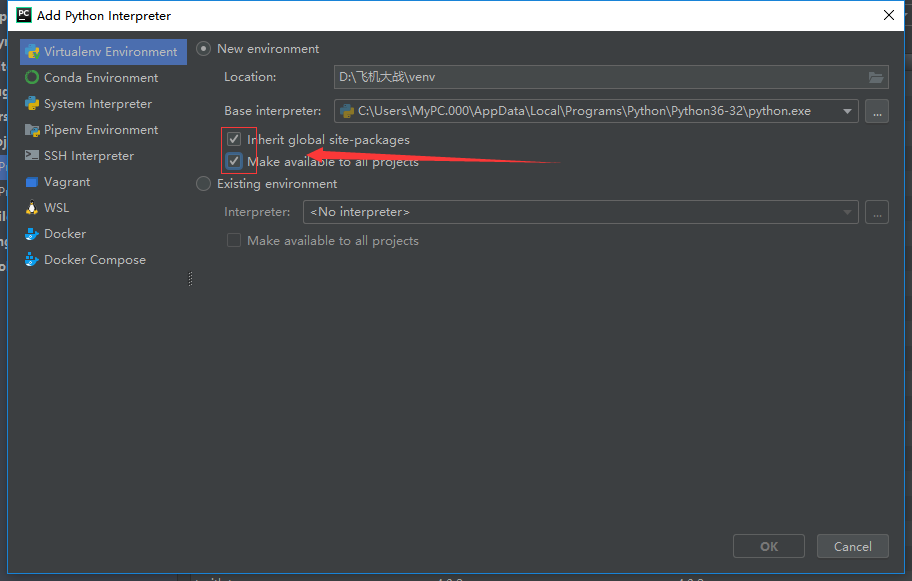
Task: Select the Docker icon
Action: point(32,233)
